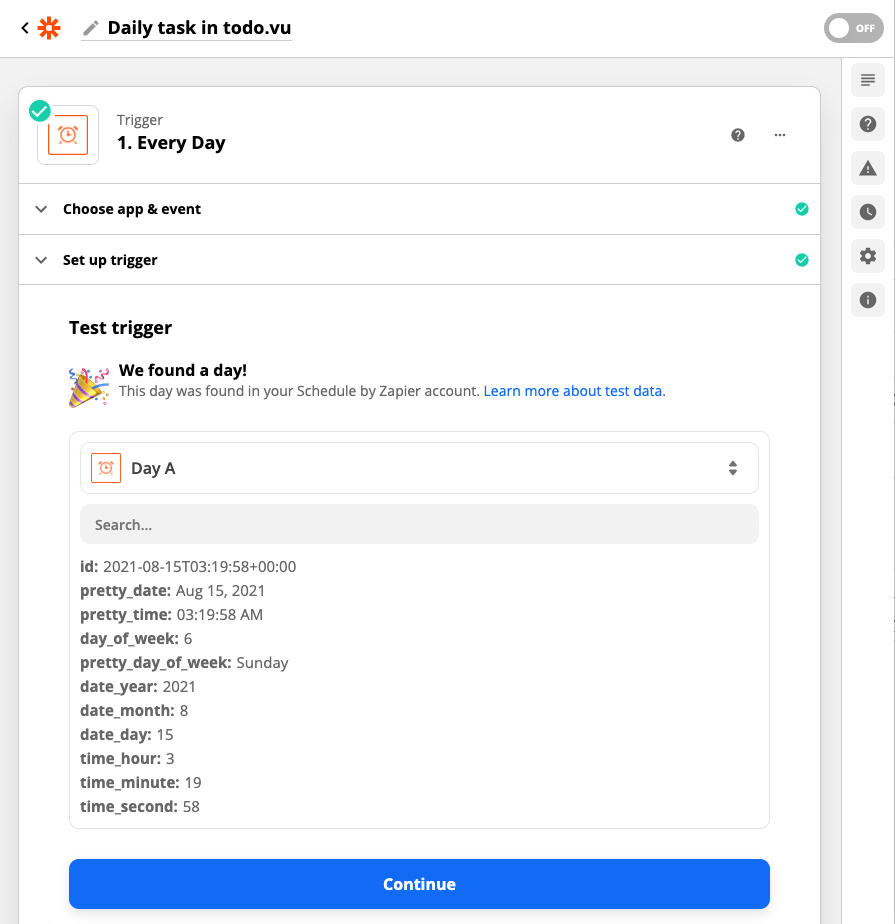Screen dimensions: 895x924
Task: Select the time_minute value 19
Action: [x=193, y=783]
